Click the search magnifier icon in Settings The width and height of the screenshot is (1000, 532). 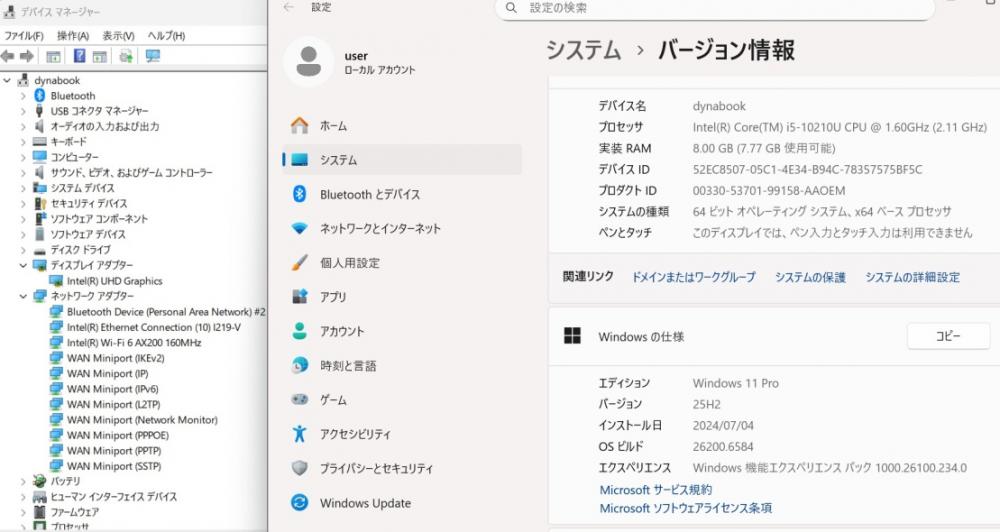coord(511,8)
